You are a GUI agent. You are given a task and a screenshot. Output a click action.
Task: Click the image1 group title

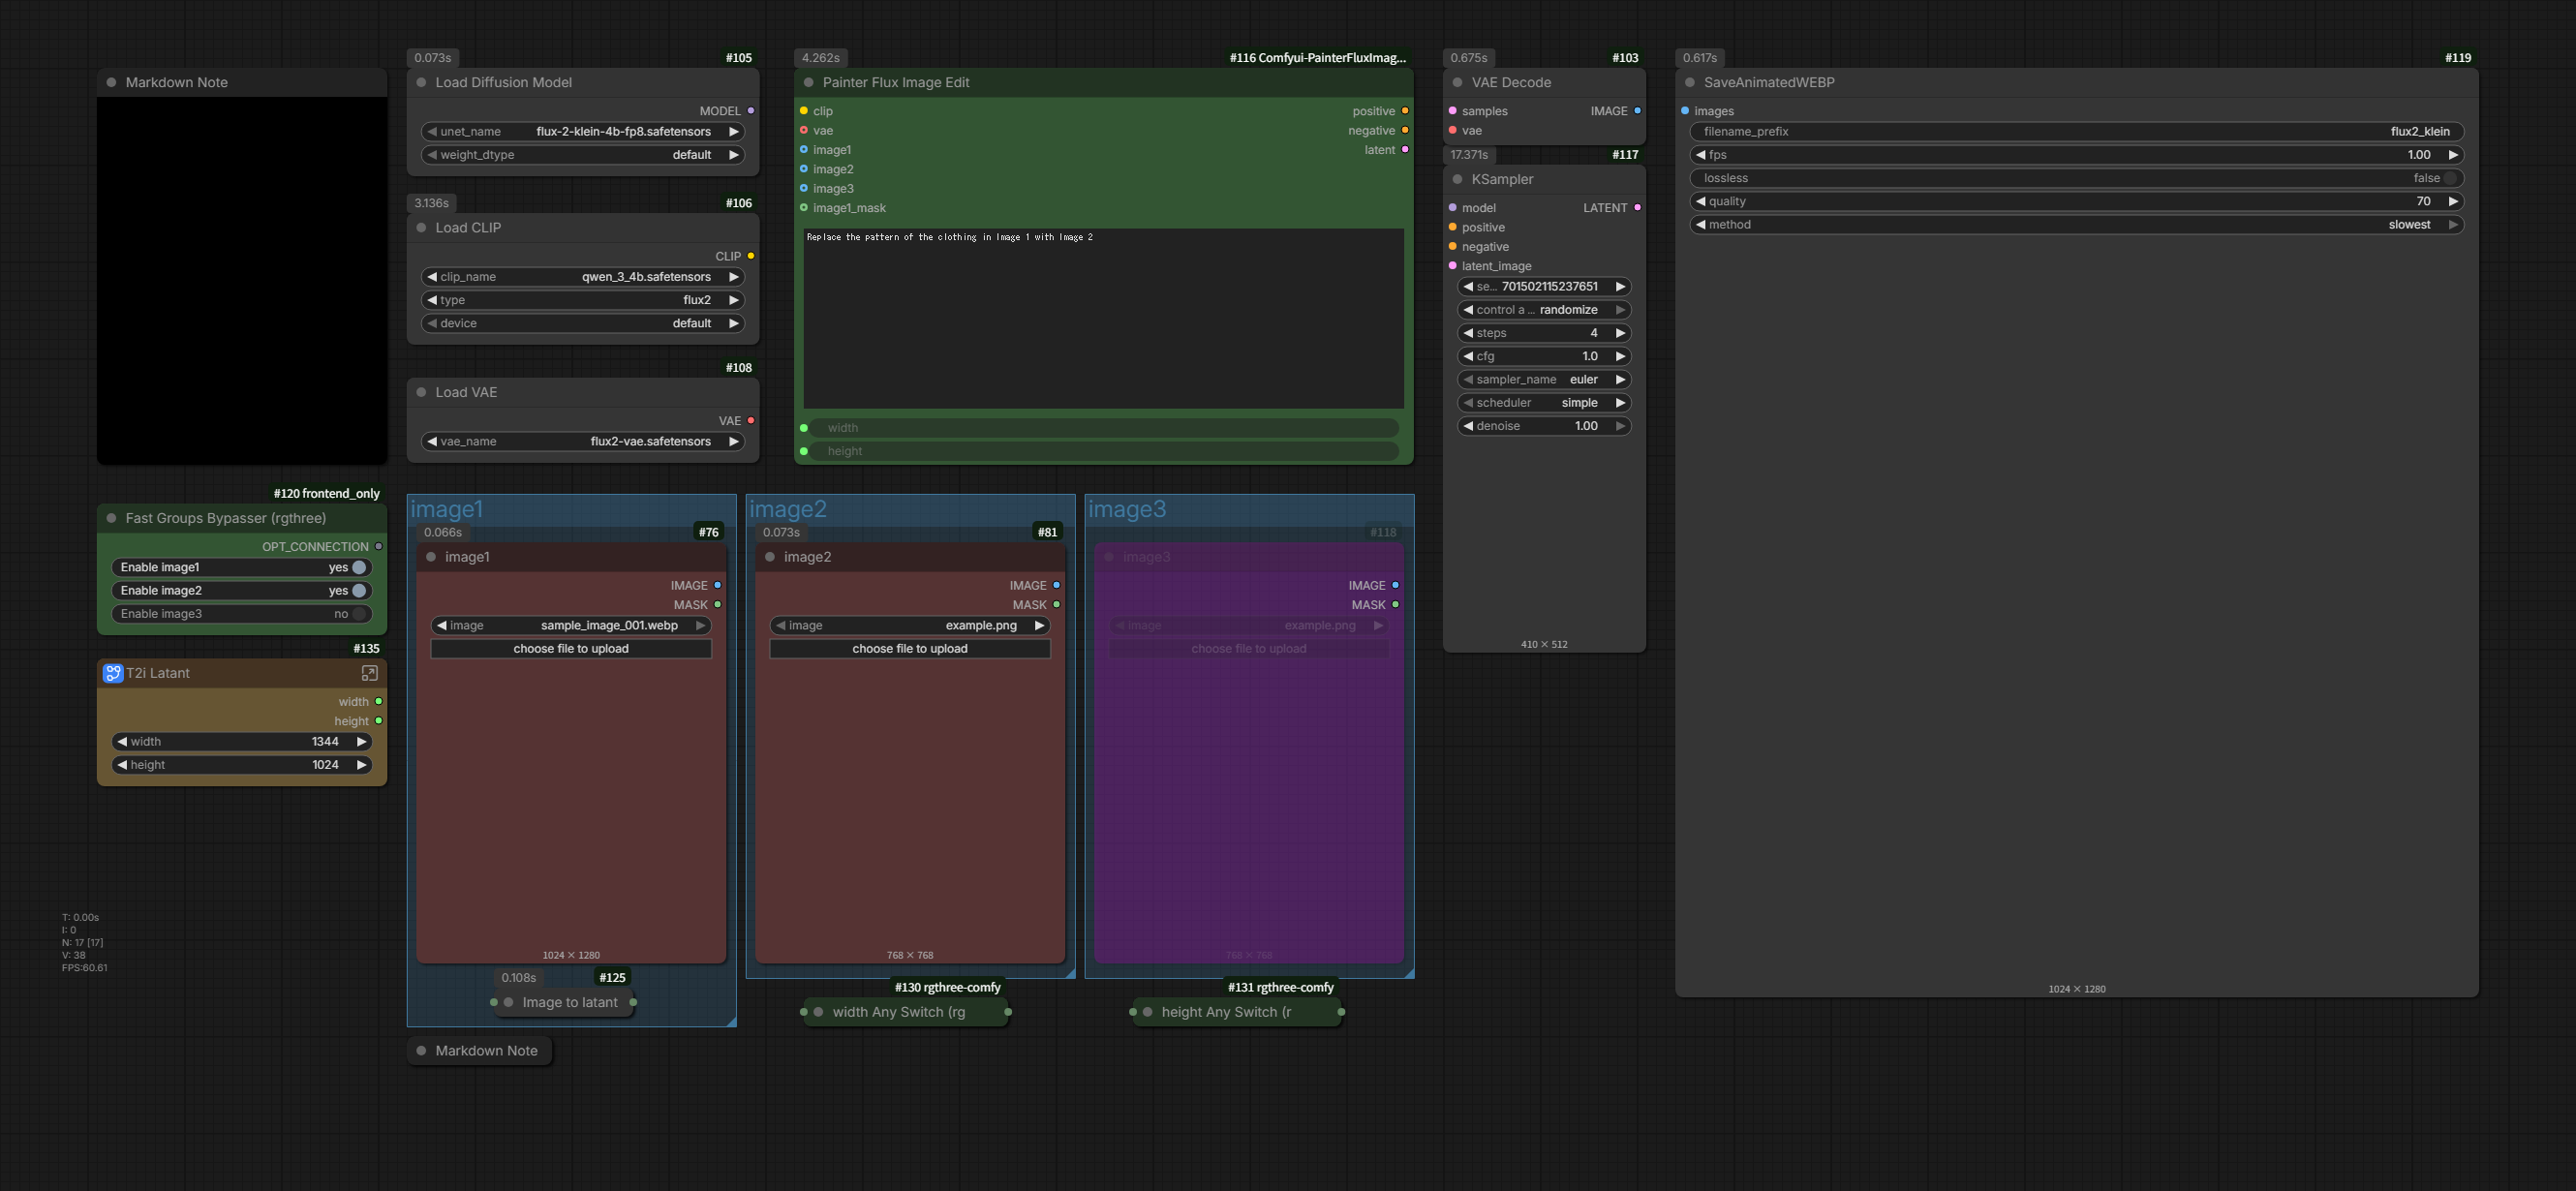(447, 509)
